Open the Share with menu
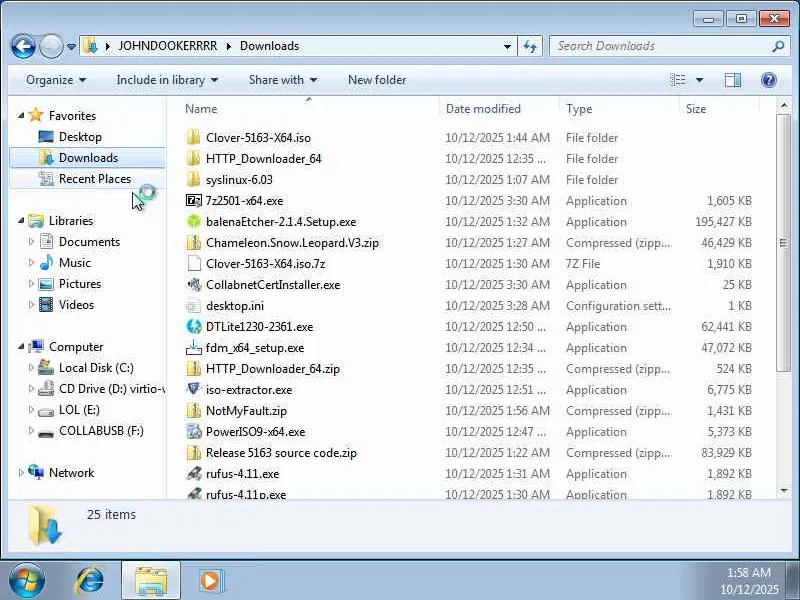This screenshot has height=600, width=800. pos(283,80)
